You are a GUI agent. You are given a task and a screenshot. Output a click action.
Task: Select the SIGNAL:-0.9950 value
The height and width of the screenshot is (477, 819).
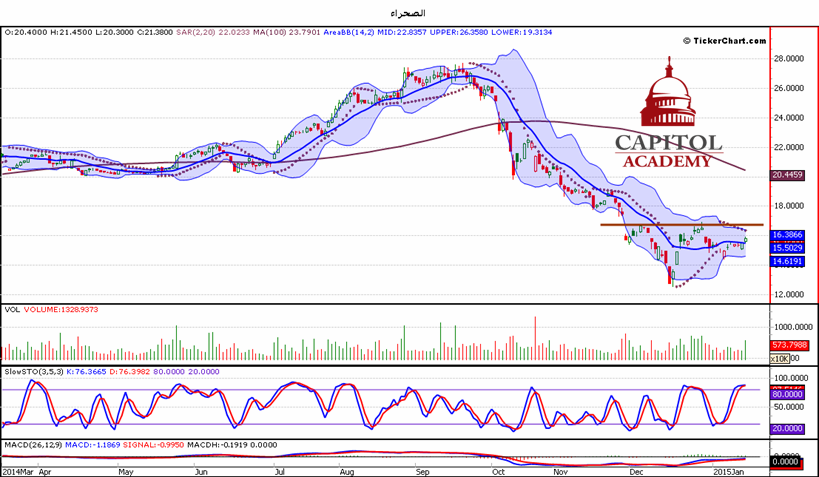pyautogui.click(x=154, y=445)
